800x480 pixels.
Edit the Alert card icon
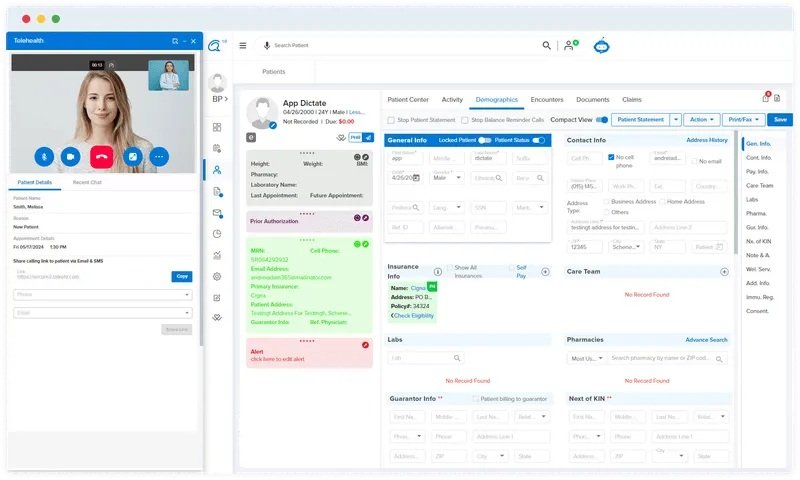point(365,345)
